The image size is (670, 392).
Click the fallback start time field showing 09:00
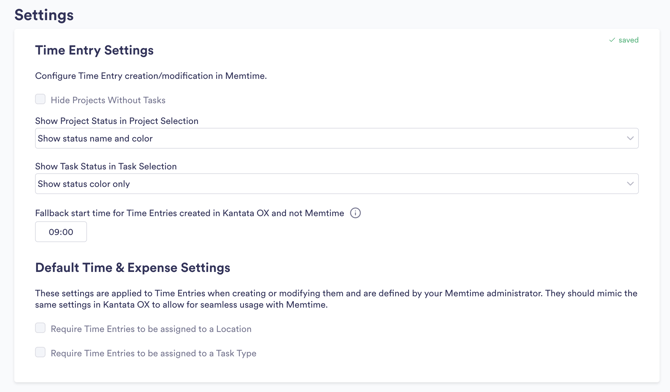click(61, 232)
